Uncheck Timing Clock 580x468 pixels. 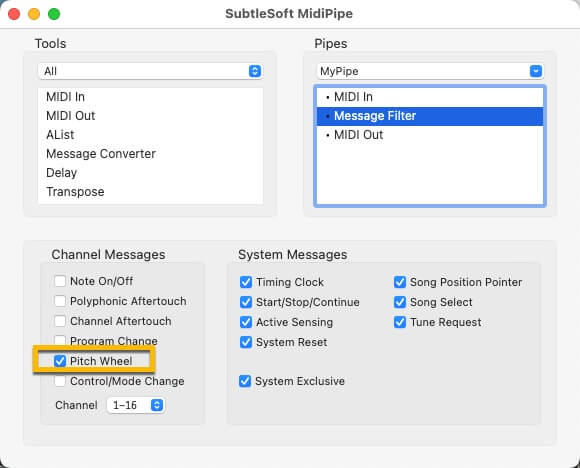pyautogui.click(x=246, y=282)
